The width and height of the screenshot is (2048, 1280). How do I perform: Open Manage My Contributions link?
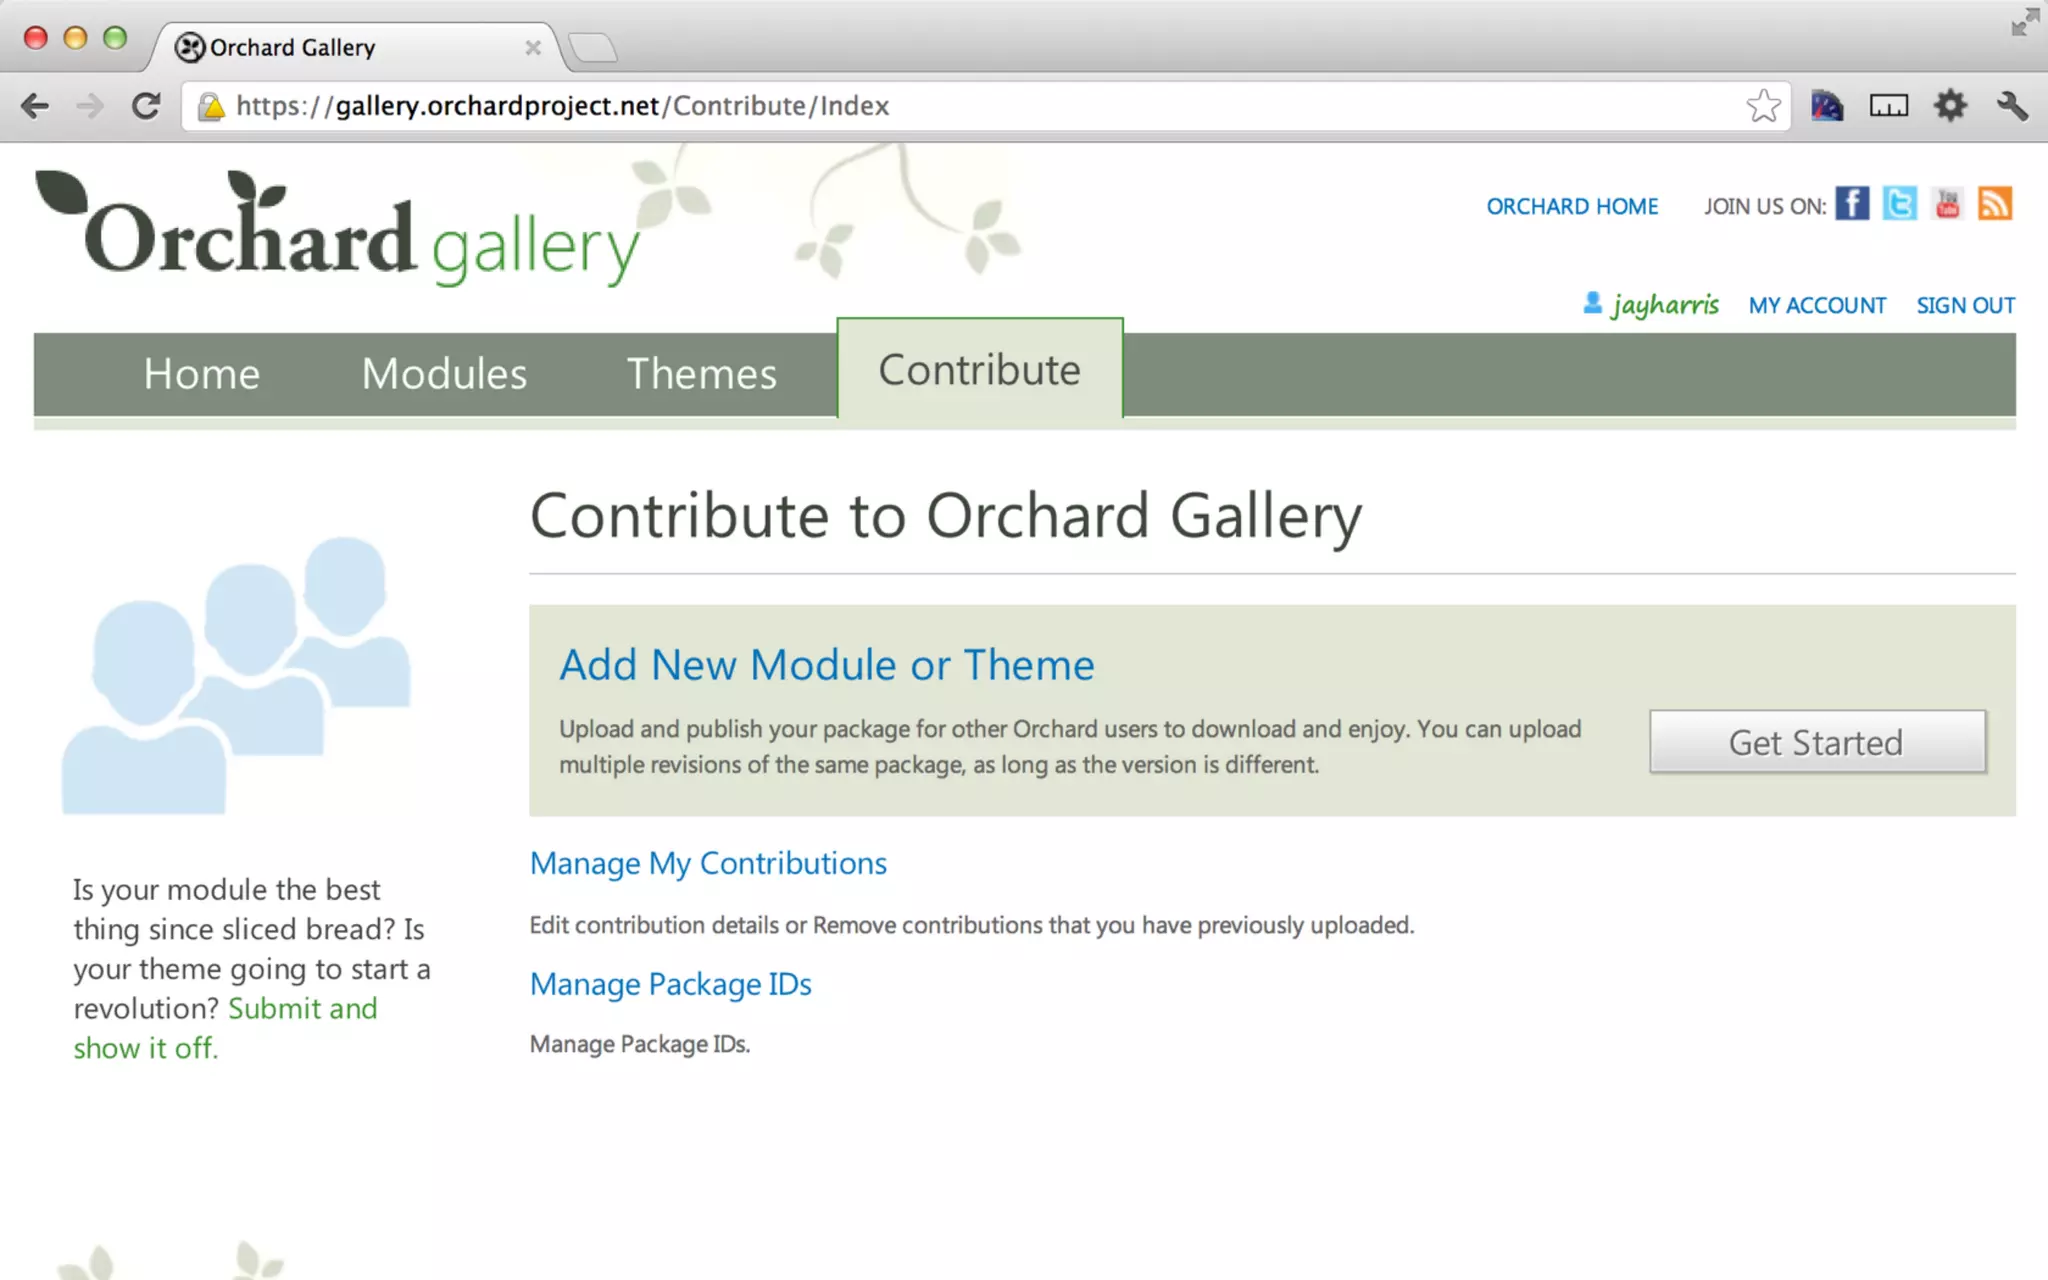708,863
